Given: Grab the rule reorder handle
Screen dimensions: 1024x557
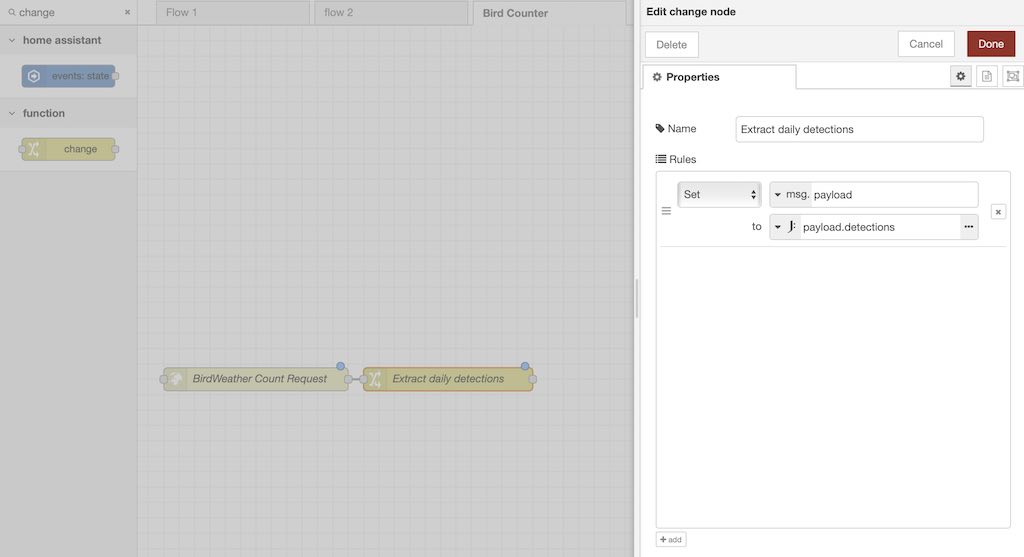Looking at the screenshot, I should 666,211.
